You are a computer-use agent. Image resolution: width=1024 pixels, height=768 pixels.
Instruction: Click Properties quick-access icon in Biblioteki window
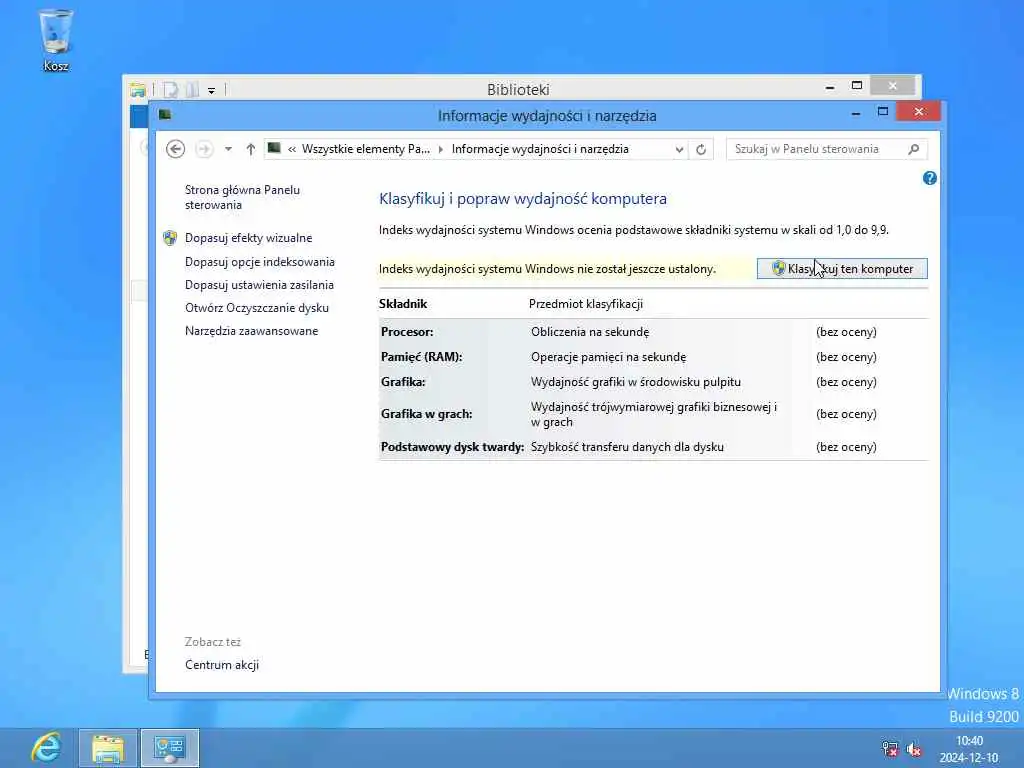pyautogui.click(x=170, y=89)
